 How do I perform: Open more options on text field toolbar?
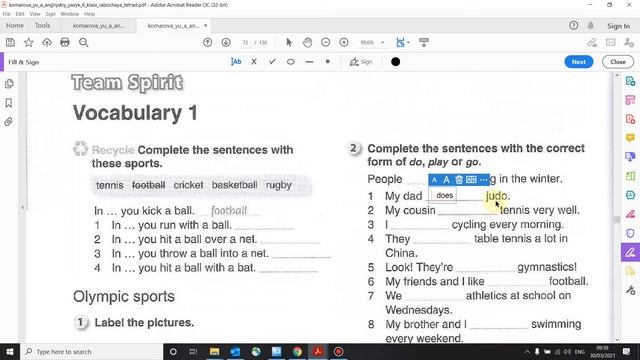(x=484, y=180)
